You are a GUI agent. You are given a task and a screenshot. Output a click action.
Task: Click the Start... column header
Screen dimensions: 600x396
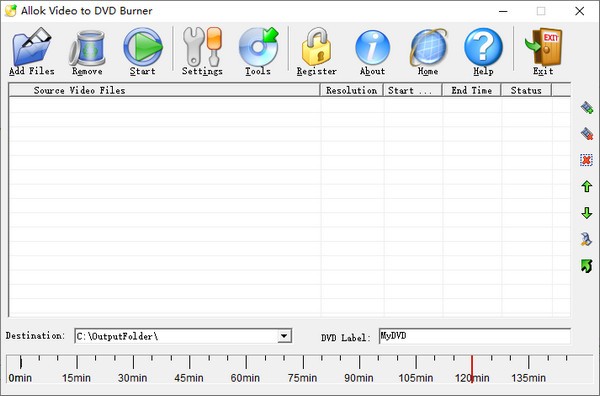click(x=412, y=90)
